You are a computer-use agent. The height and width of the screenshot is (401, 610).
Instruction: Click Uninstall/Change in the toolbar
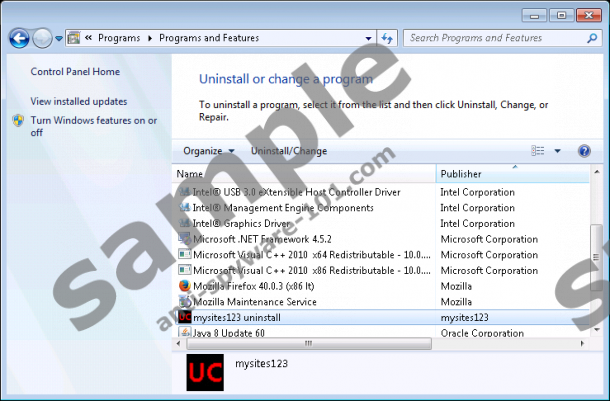288,151
